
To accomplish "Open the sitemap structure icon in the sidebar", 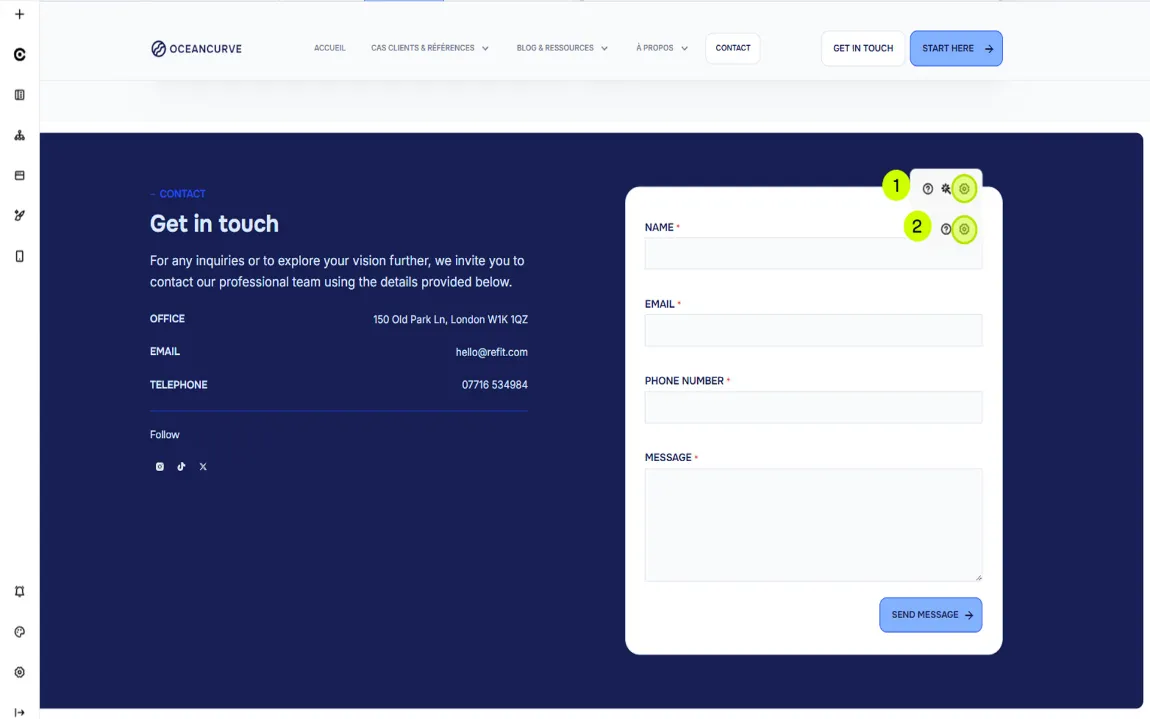I will click(19, 135).
